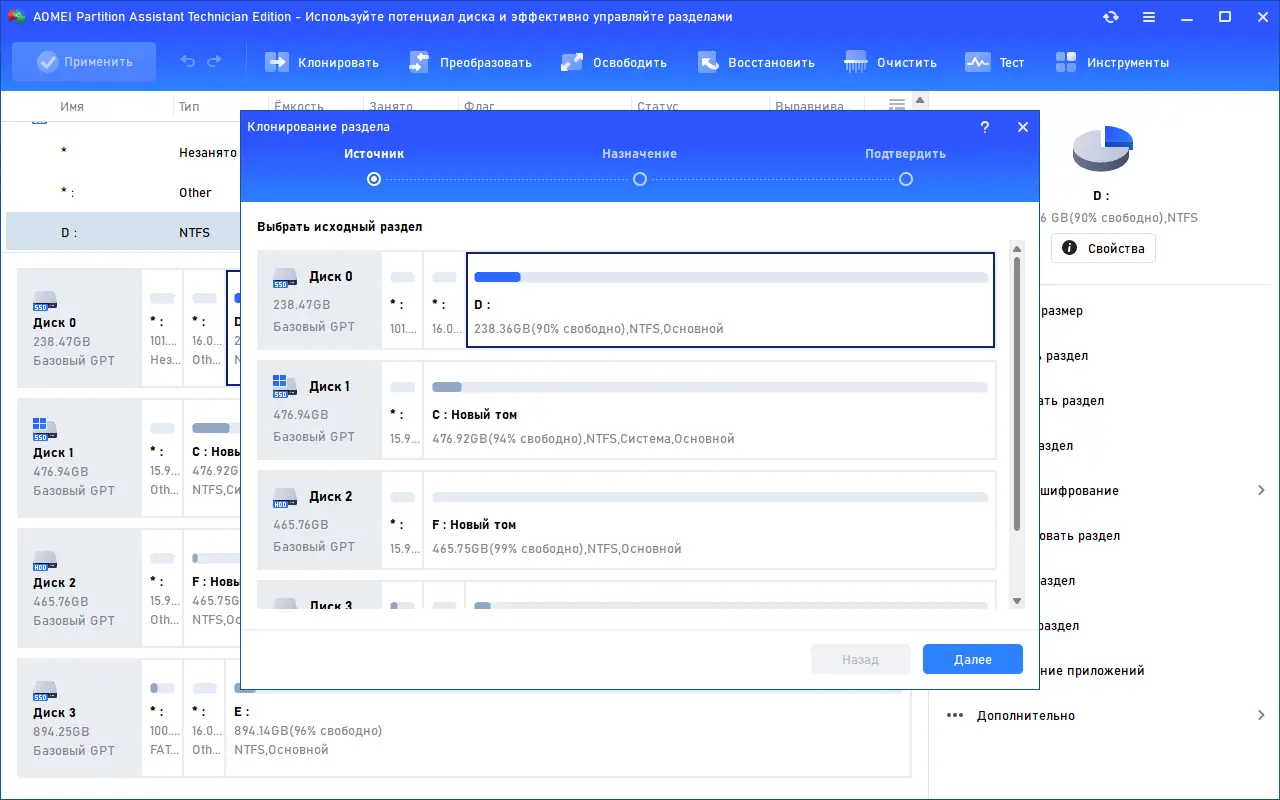Redo the pending operation

[x=214, y=62]
